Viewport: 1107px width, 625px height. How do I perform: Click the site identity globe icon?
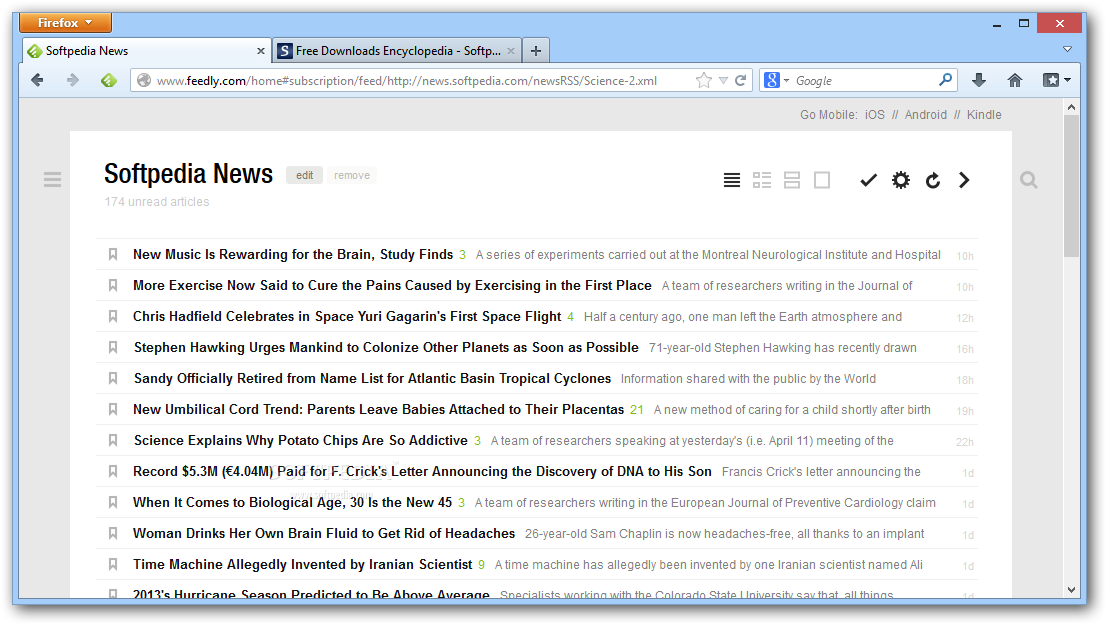[x=144, y=81]
